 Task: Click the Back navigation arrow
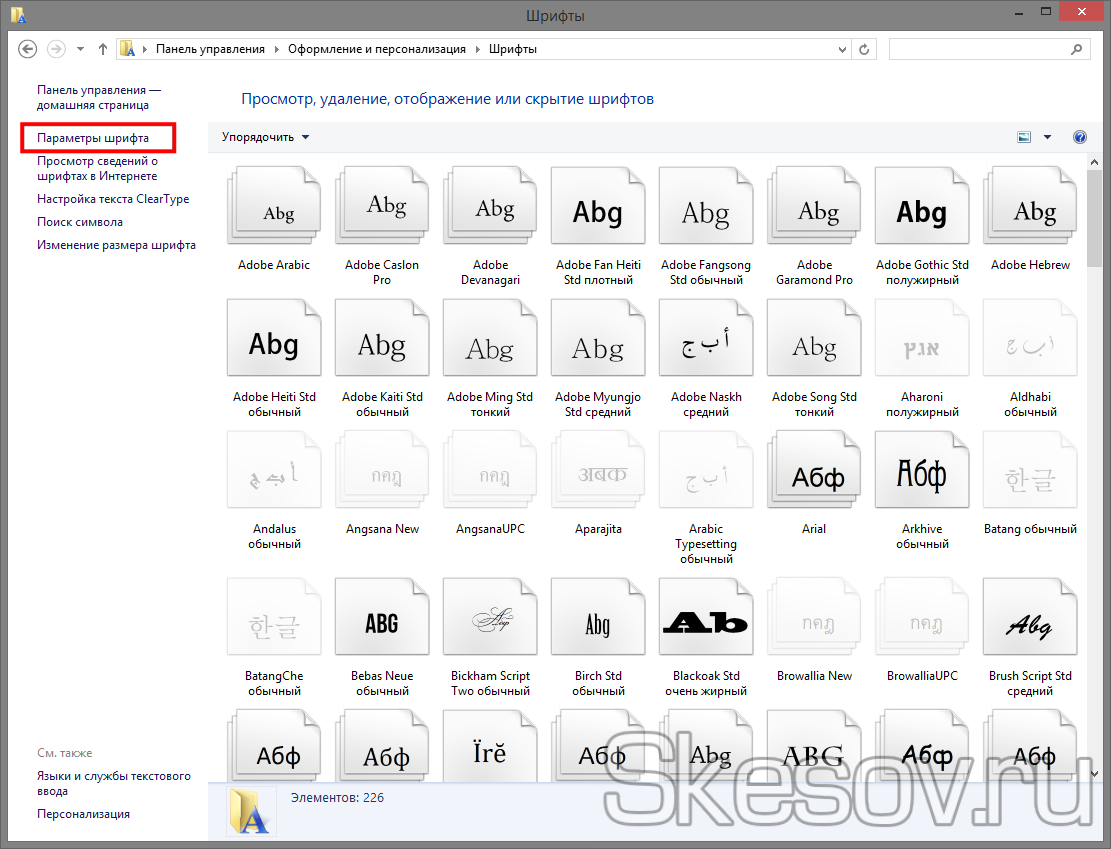[28, 49]
